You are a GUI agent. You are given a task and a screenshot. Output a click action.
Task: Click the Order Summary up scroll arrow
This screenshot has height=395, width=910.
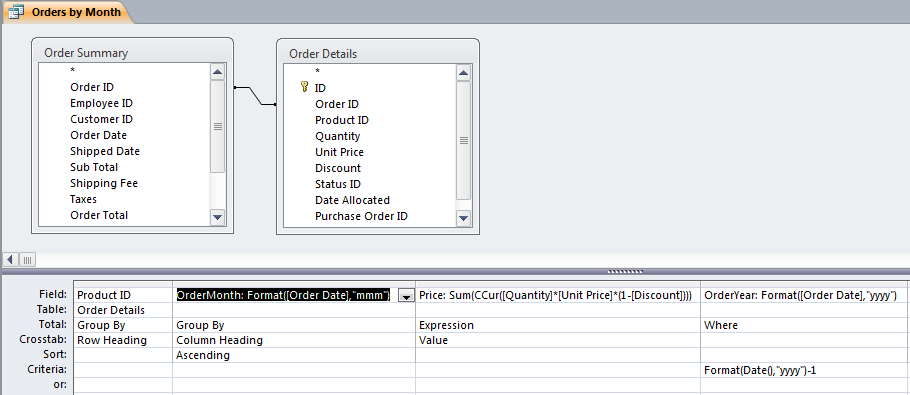[218, 72]
